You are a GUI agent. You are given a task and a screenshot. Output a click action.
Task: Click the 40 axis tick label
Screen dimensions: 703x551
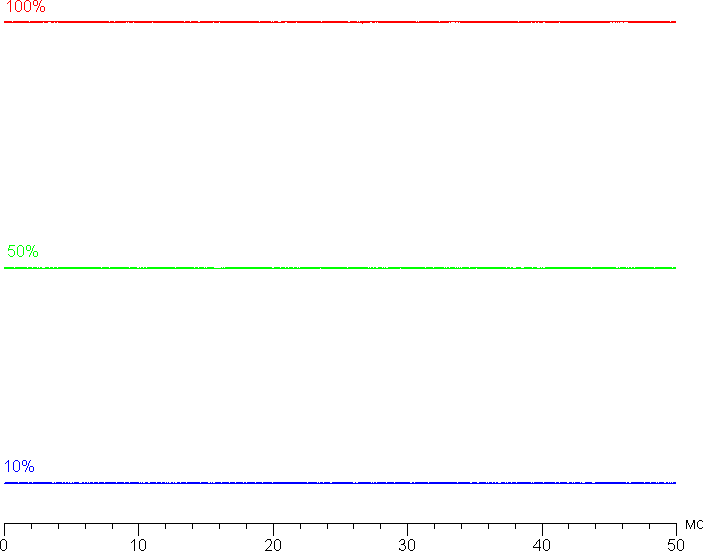(542, 545)
